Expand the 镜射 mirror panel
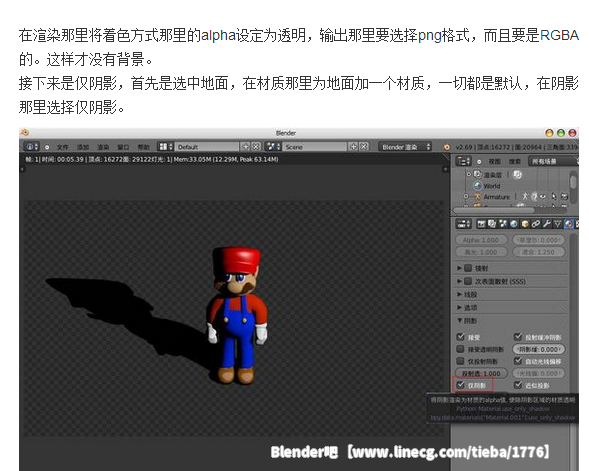The image size is (589, 471). (x=459, y=268)
